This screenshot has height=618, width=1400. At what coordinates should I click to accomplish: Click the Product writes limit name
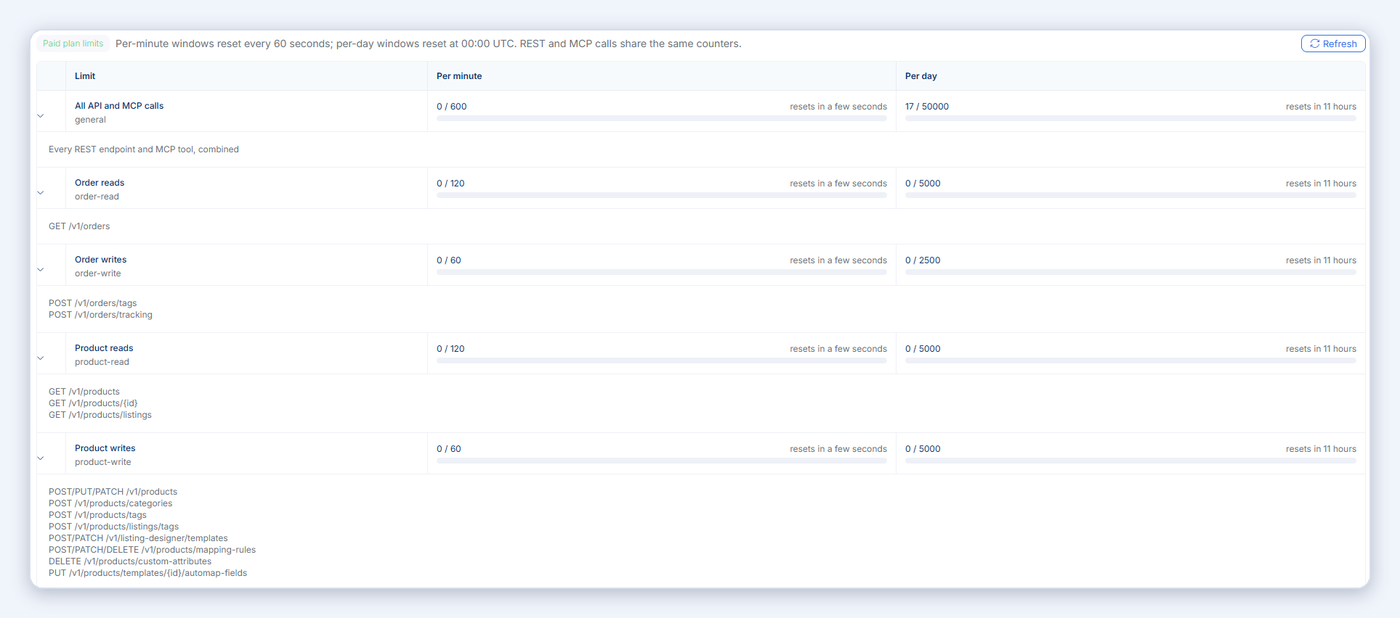[x=105, y=448]
